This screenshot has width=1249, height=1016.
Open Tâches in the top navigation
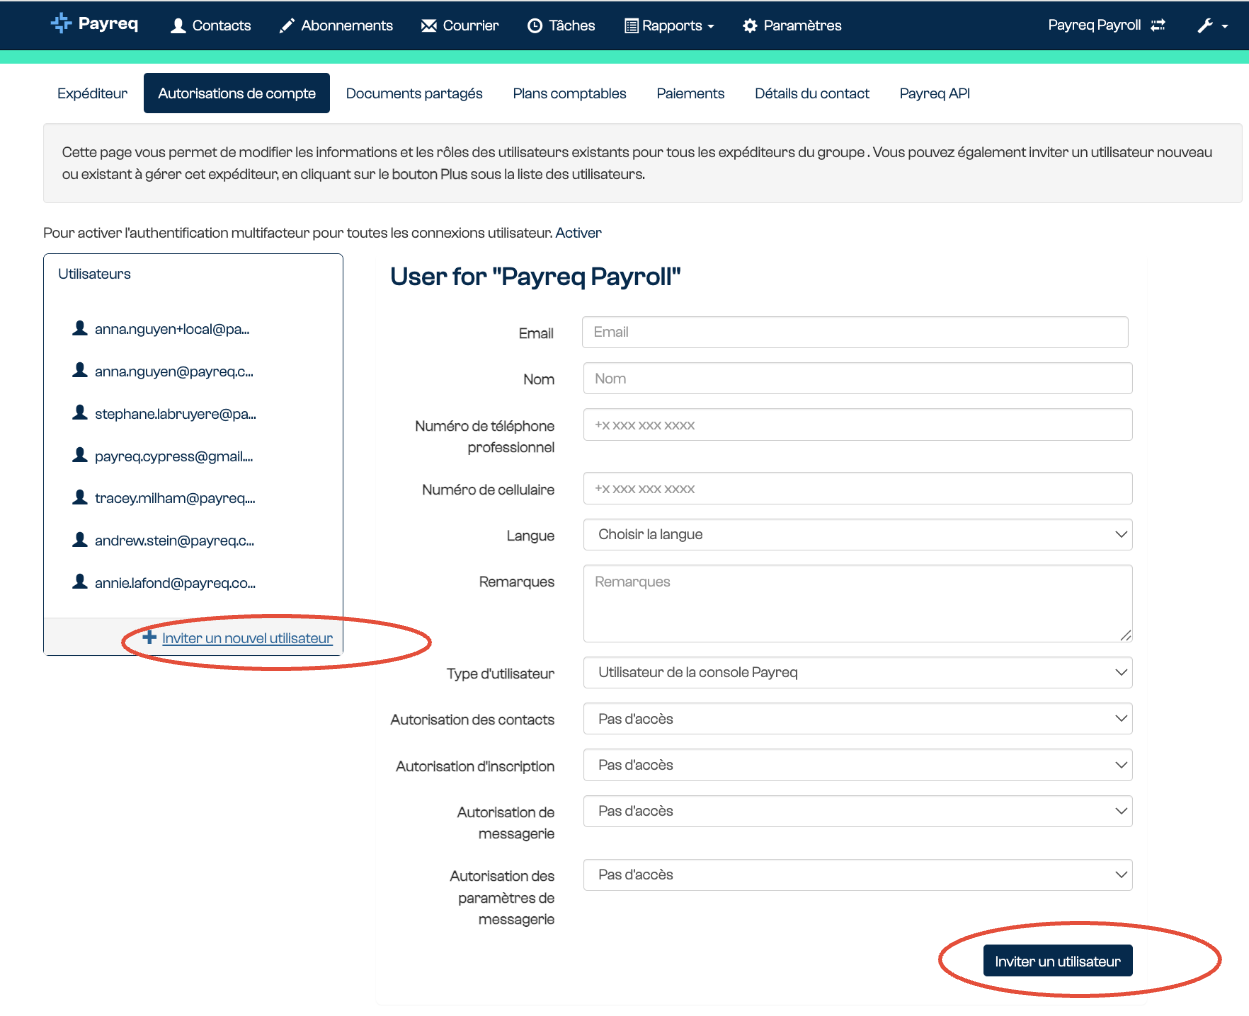561,26
